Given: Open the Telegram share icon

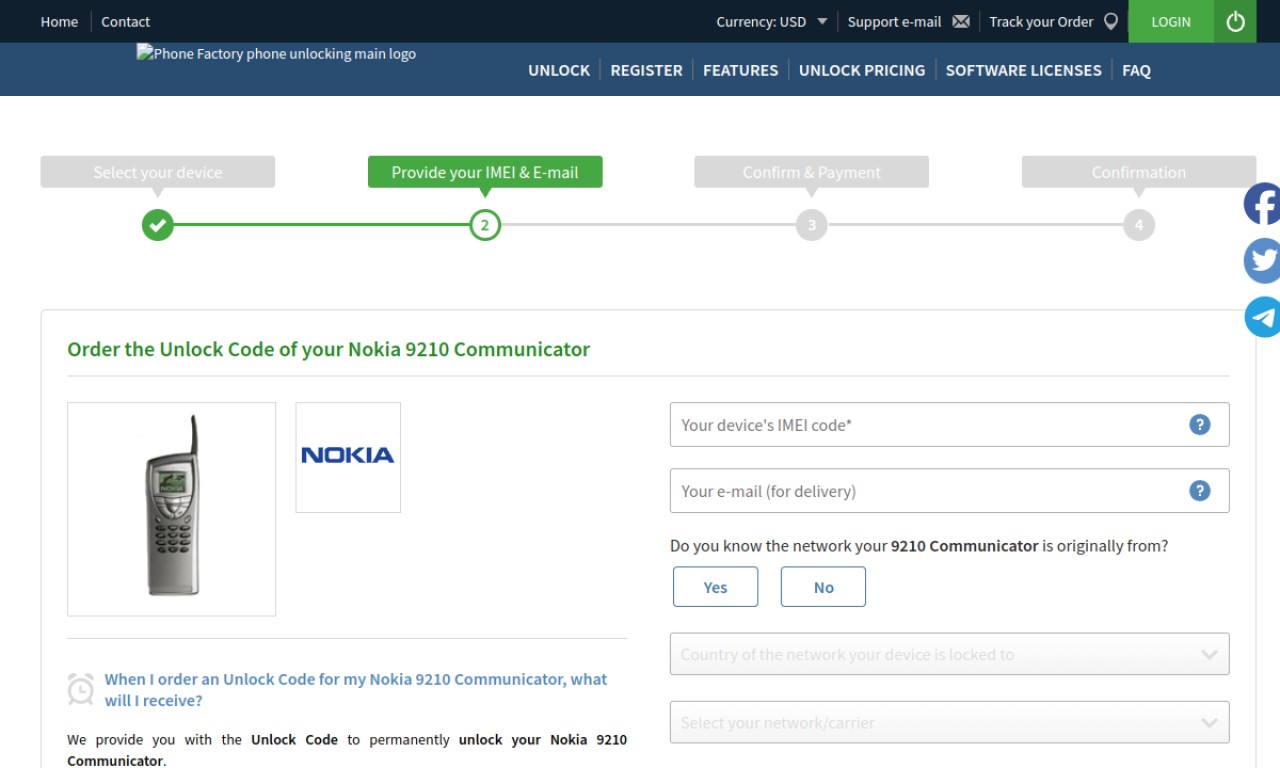Looking at the screenshot, I should coord(1262,317).
